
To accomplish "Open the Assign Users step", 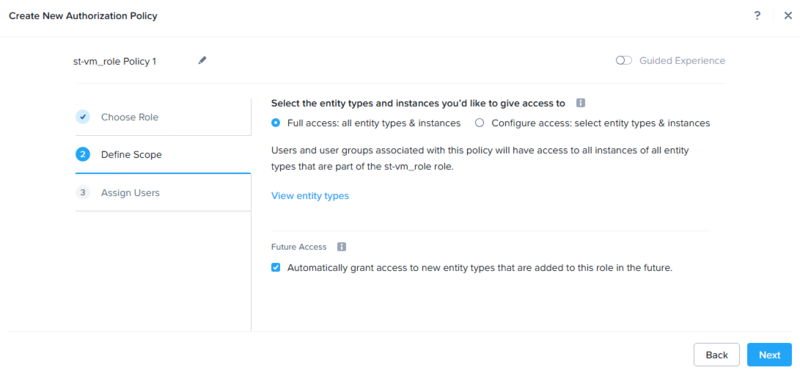I will pos(163,192).
